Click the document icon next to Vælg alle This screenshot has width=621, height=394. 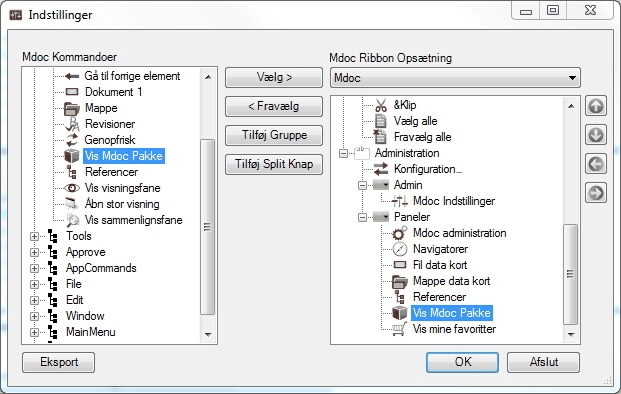[381, 121]
